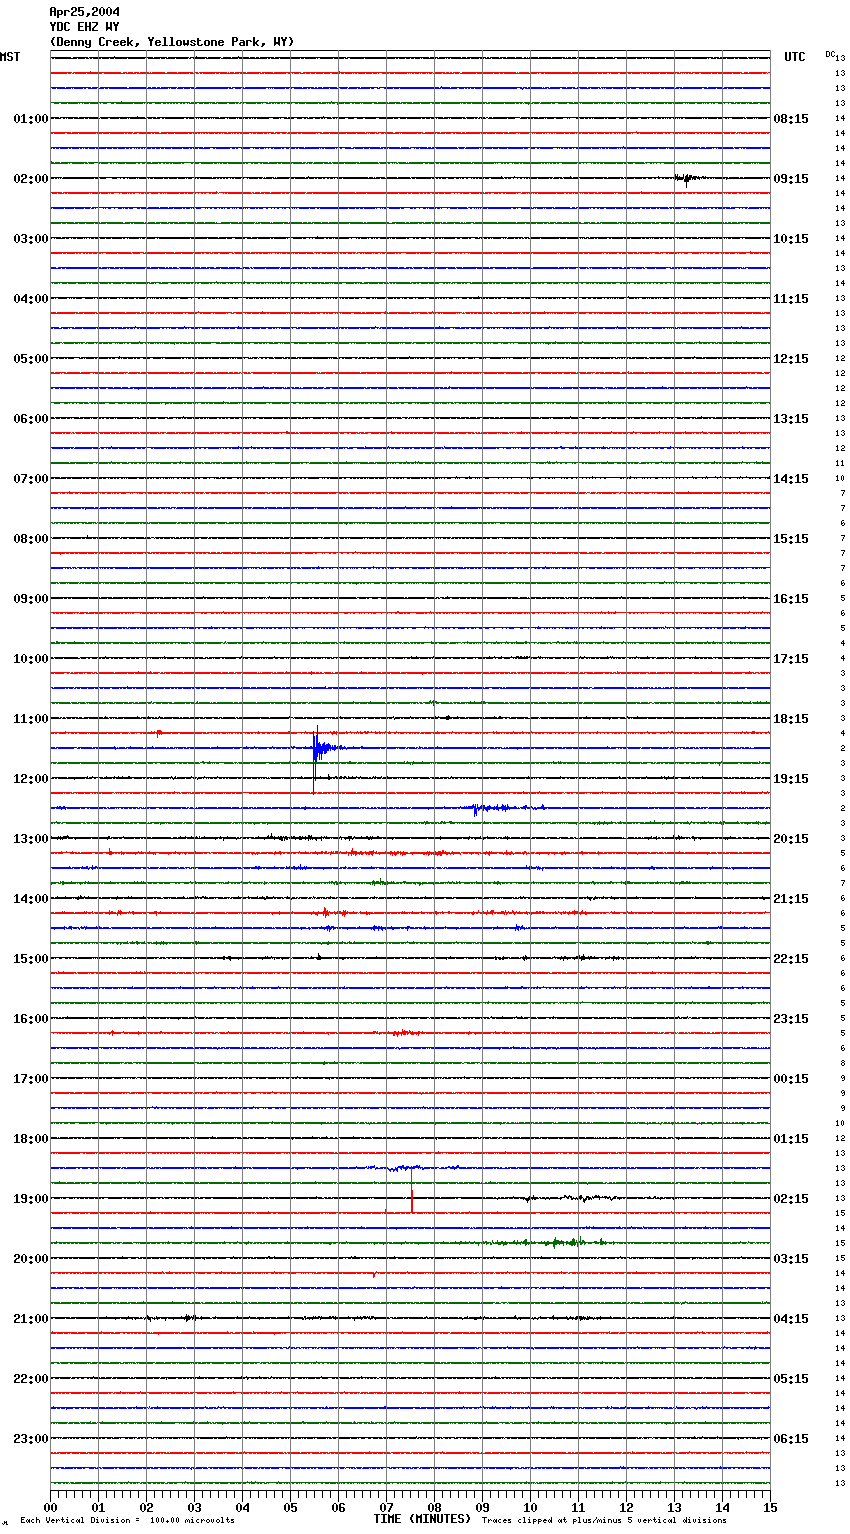This screenshot has height=1534, width=850.
Task: Select the 14:00 MST time label
Action: (x=31, y=899)
